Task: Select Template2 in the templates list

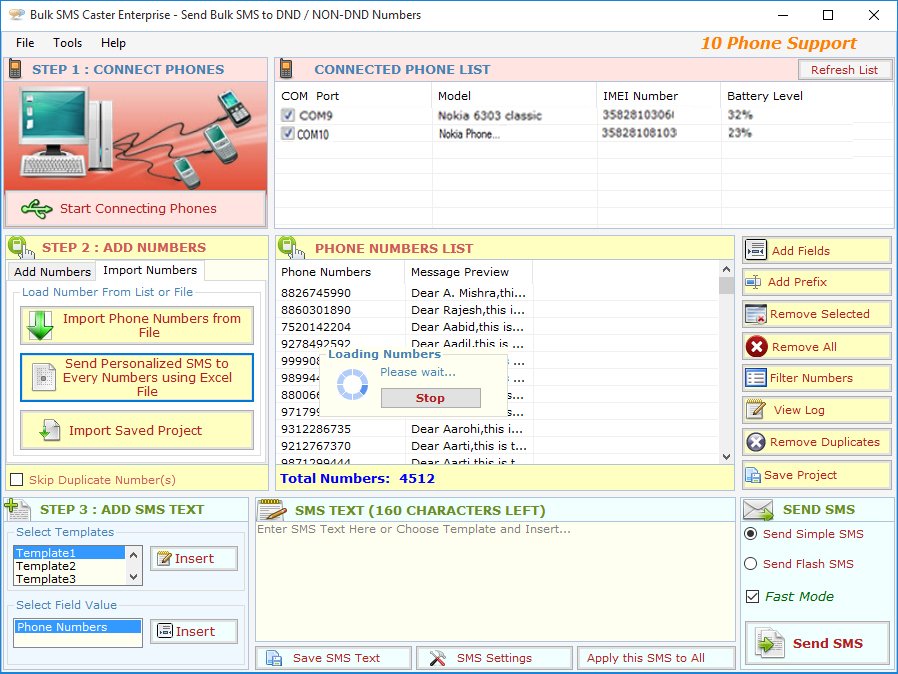Action: (x=69, y=566)
